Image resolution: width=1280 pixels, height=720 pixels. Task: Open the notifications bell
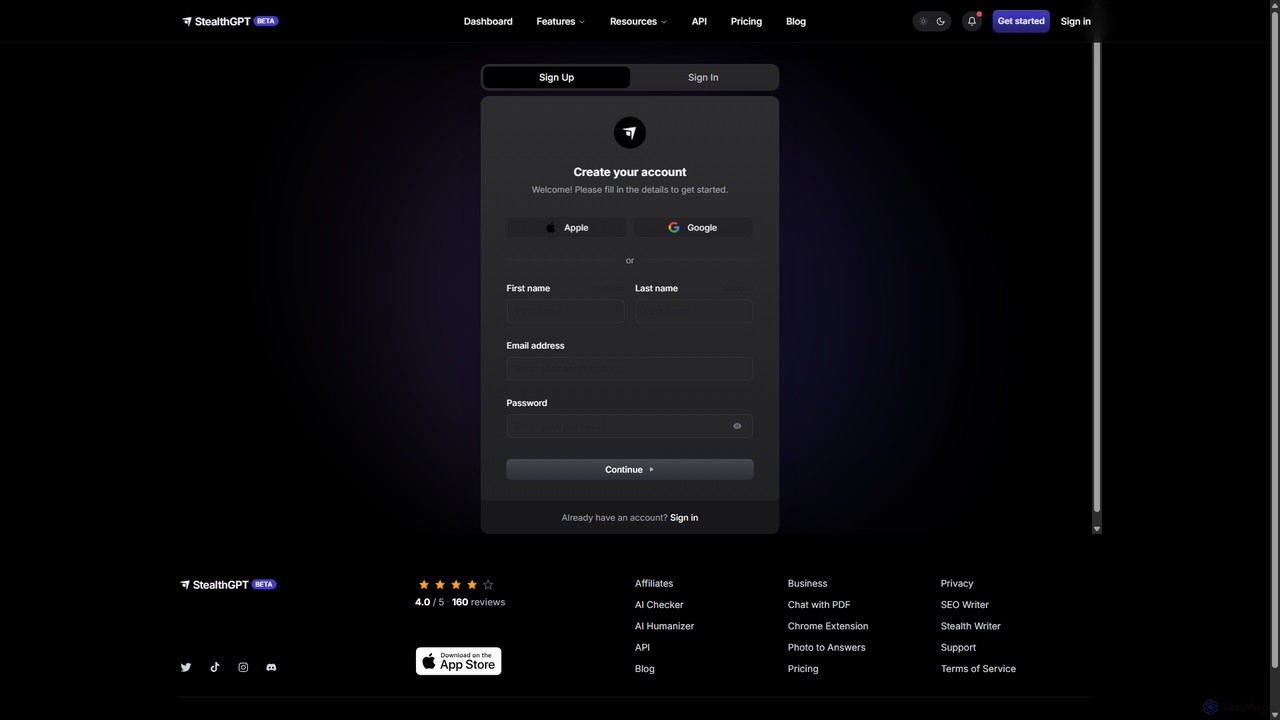pos(971,21)
